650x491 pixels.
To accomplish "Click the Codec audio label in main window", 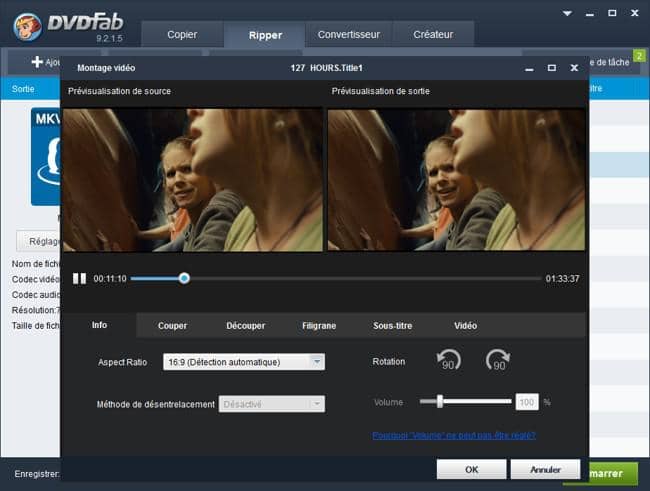I will [x=36, y=294].
